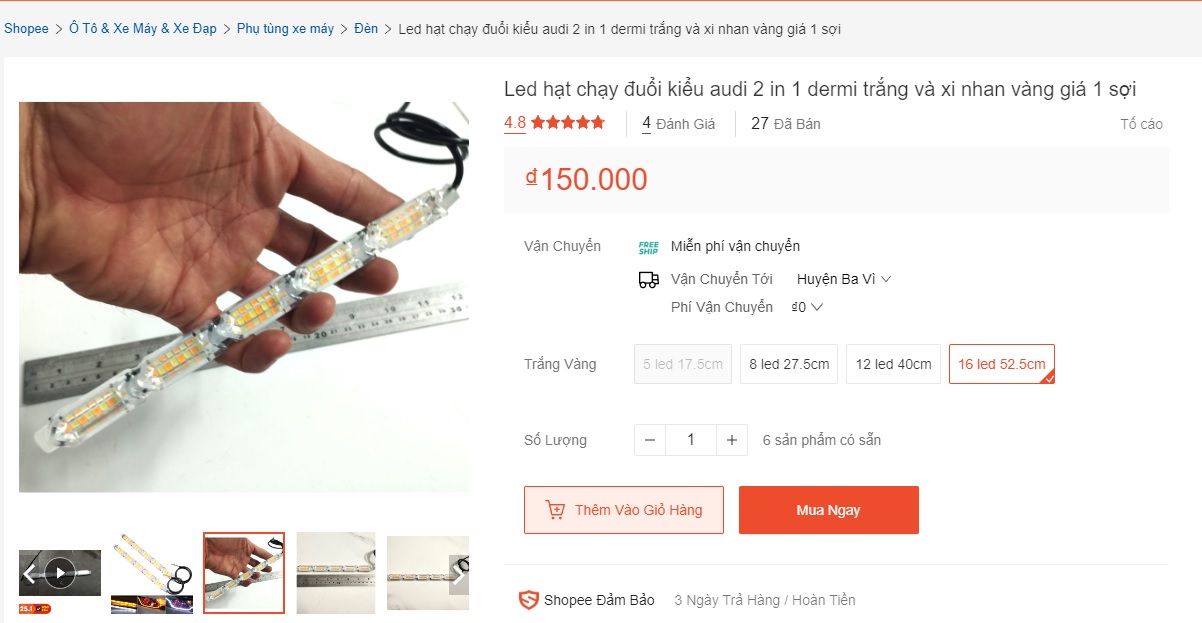Screen dimensions: 1202x623
Task: Click the Tố cáo report link
Action: (1141, 124)
